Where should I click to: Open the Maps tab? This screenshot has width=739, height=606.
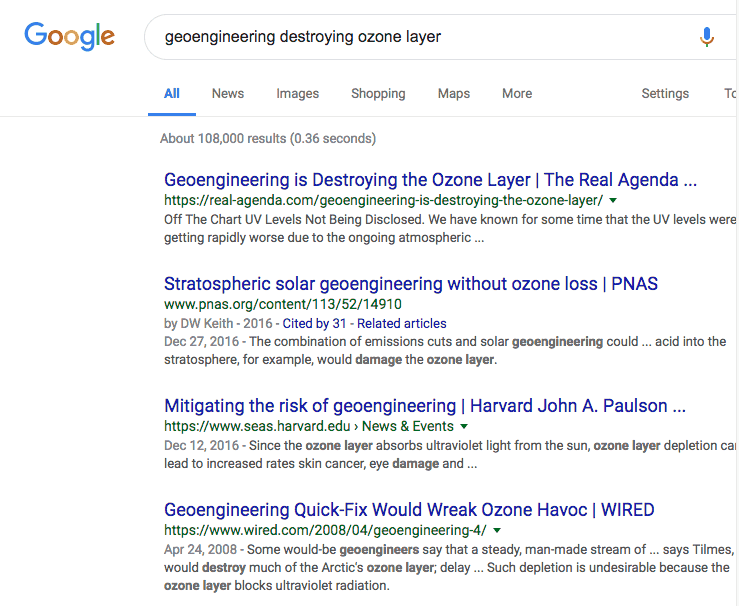pos(453,93)
